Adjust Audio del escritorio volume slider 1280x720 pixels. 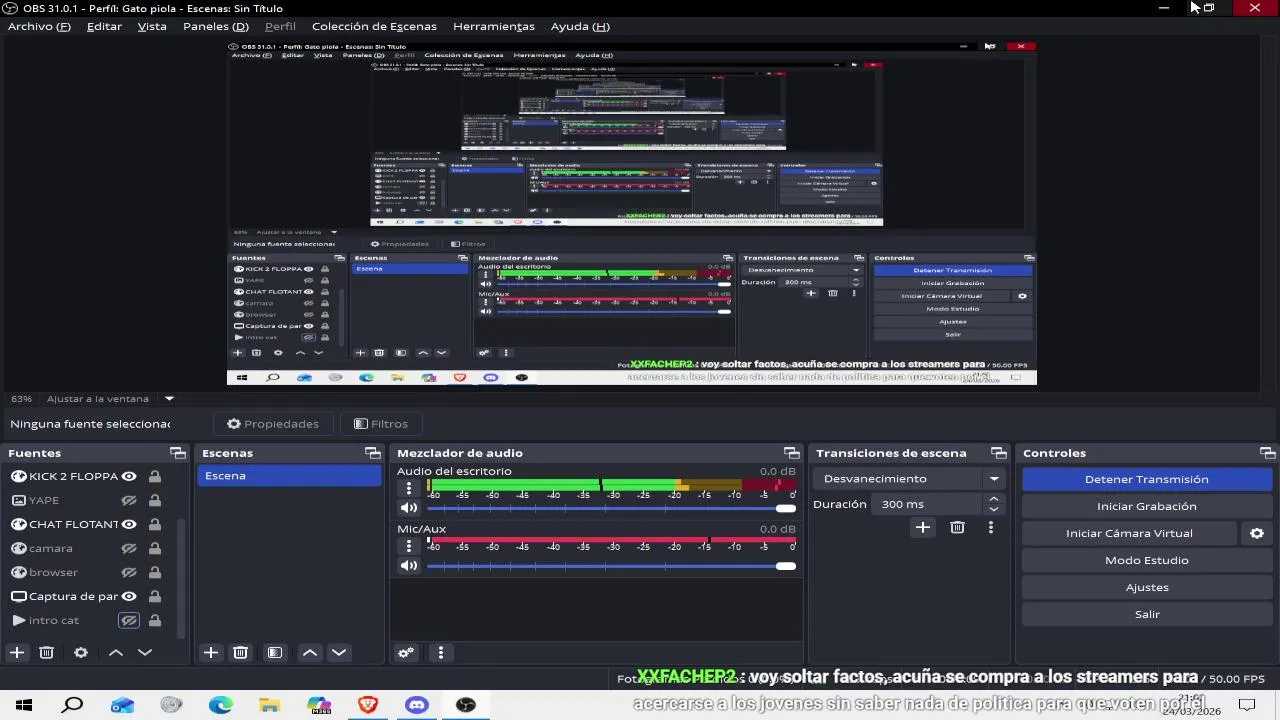(x=611, y=508)
